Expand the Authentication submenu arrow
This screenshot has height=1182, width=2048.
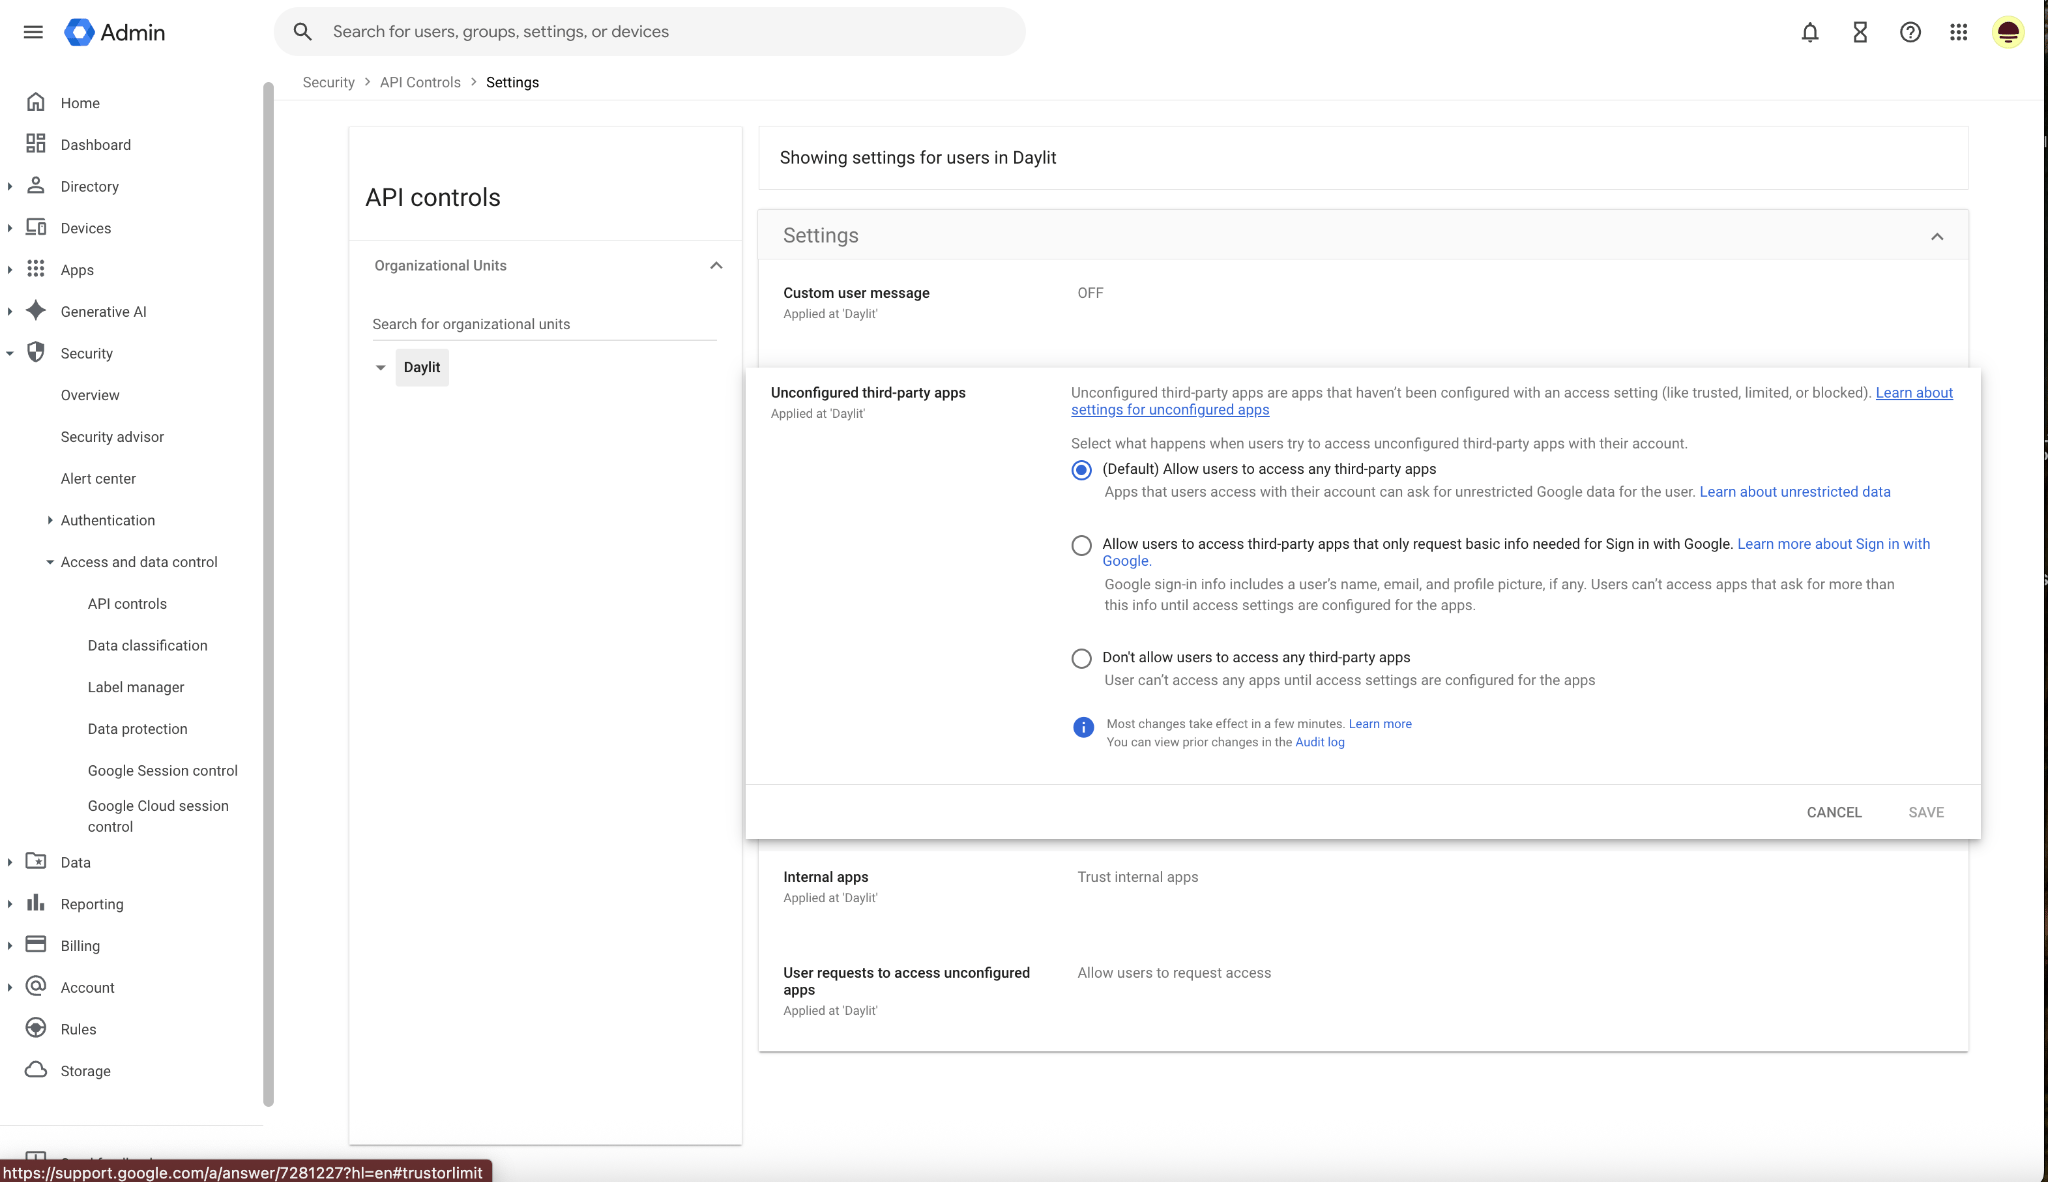tap(49, 520)
